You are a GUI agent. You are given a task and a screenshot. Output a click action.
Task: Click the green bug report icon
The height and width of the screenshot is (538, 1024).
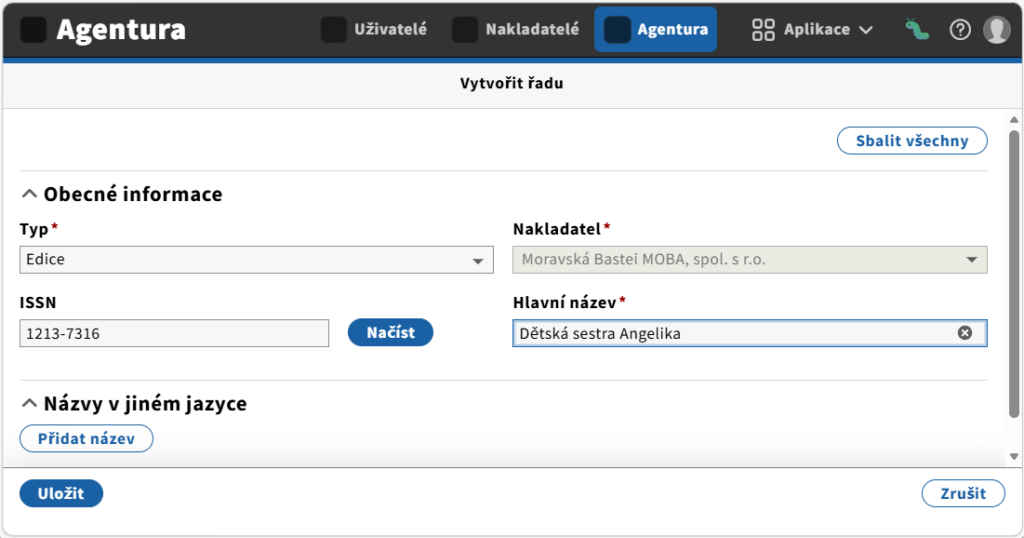click(917, 29)
